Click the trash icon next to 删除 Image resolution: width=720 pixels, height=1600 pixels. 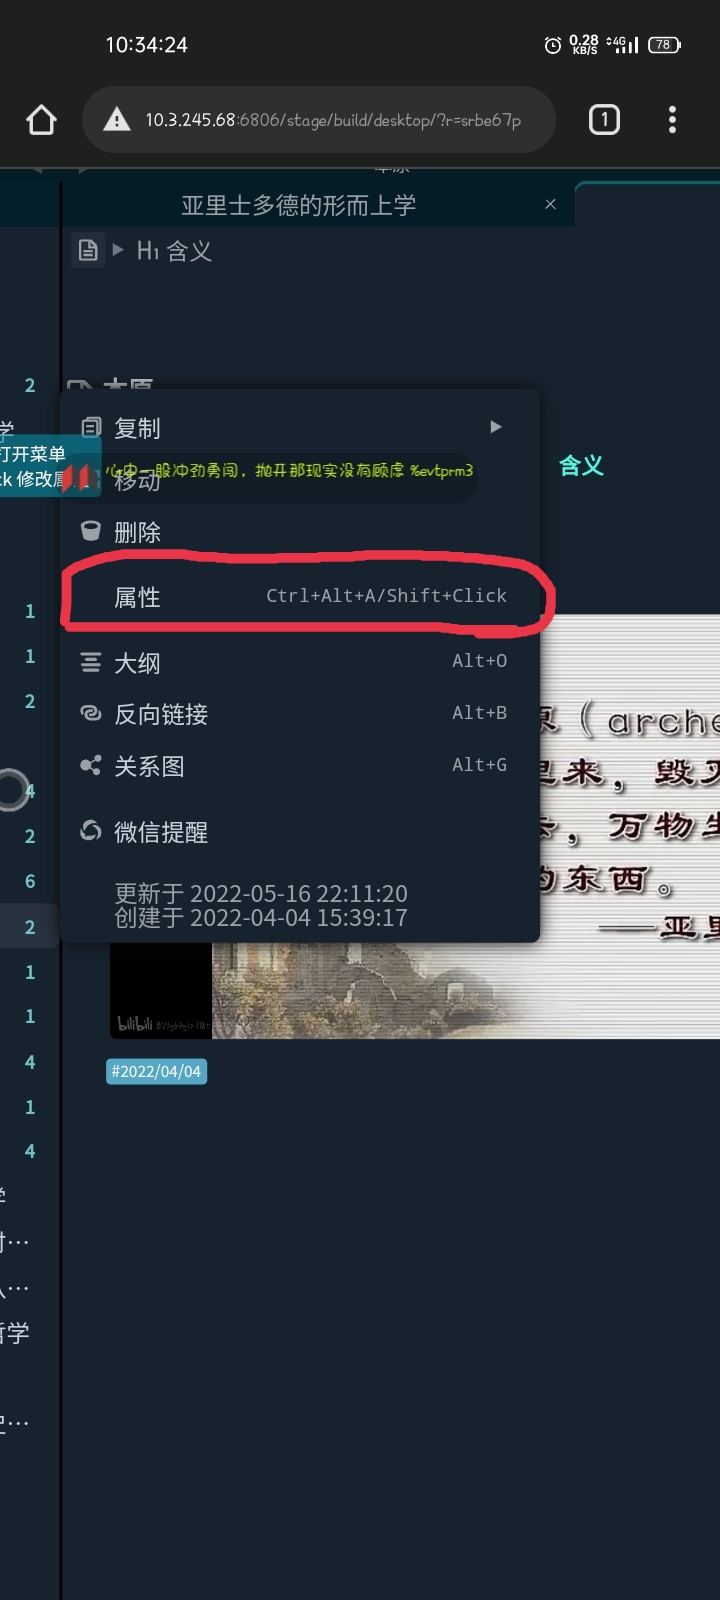[91, 531]
